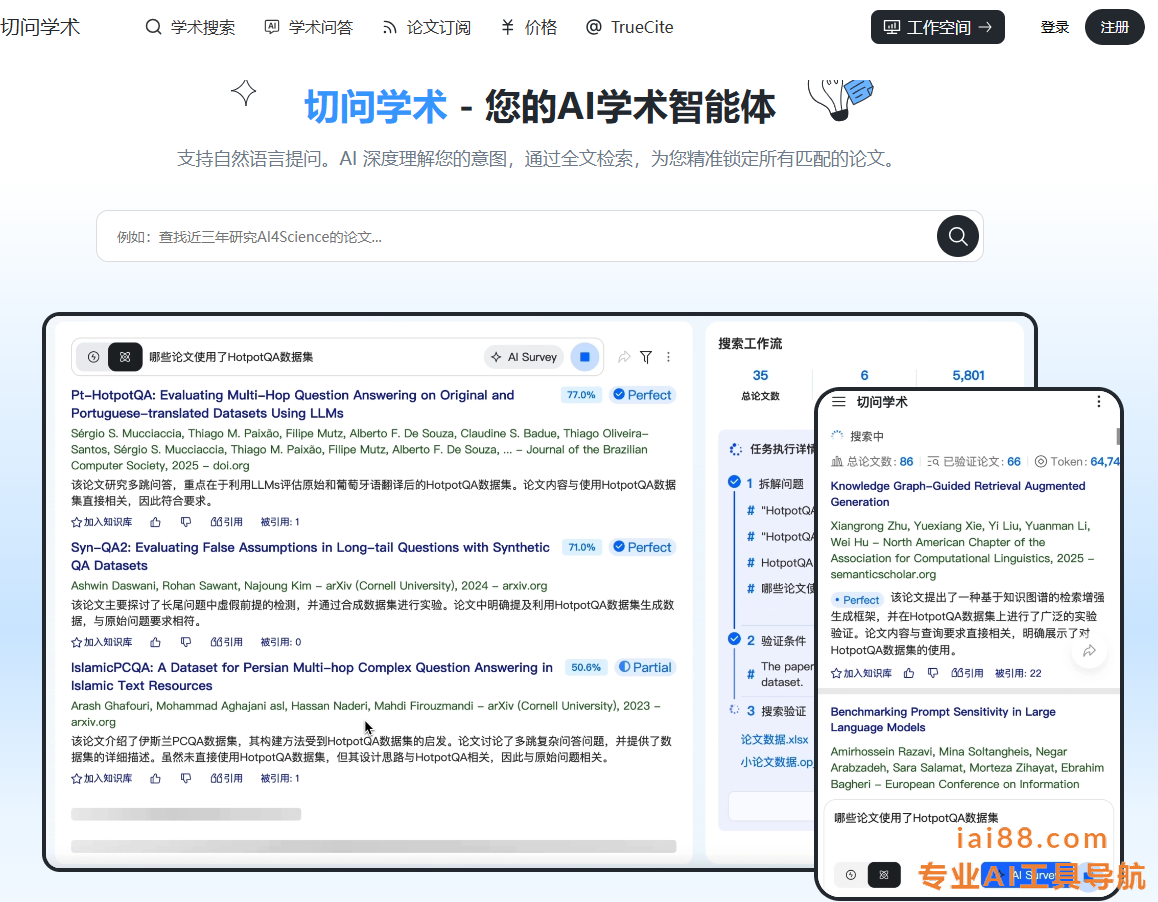Thumbs-up the Pt-HotpotQA paper result
Image resolution: width=1158 pixels, height=902 pixels.
pyautogui.click(x=155, y=522)
